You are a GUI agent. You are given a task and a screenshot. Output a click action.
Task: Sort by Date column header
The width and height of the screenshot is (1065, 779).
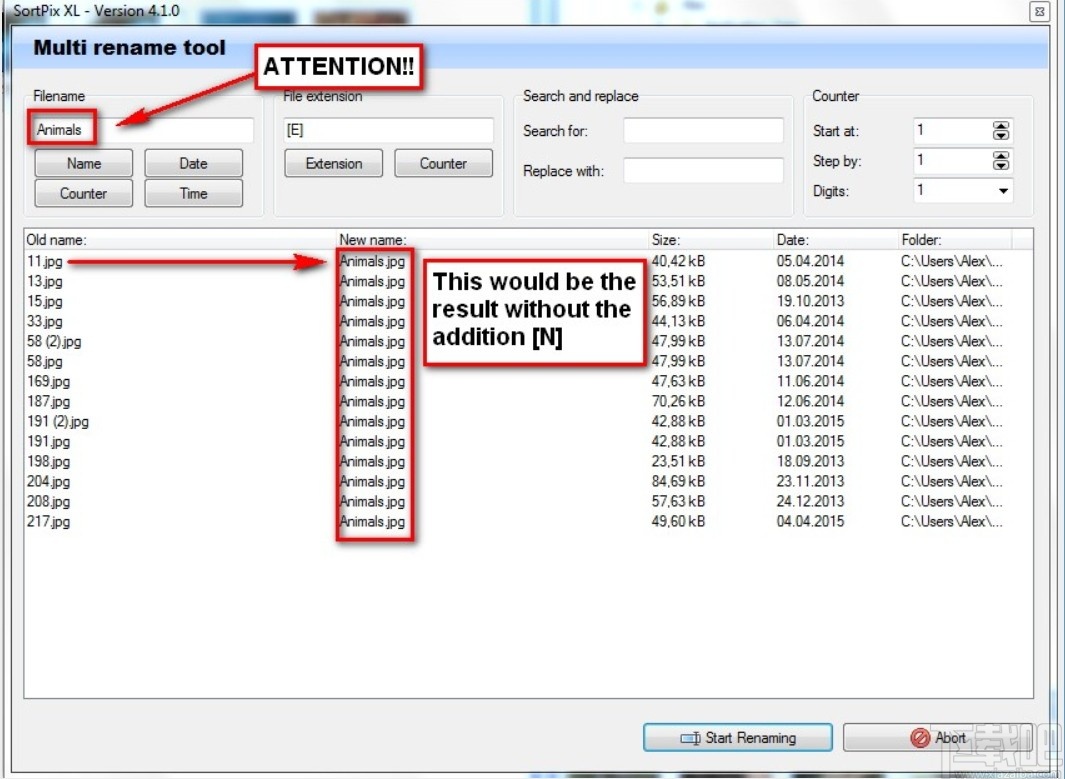[x=836, y=240]
